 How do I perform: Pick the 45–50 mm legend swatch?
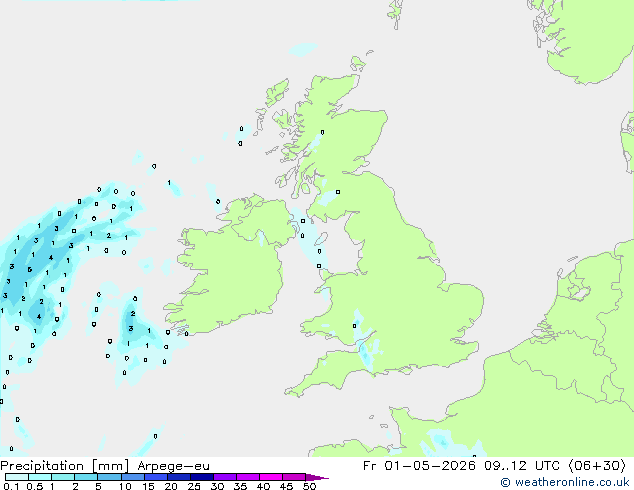pyautogui.click(x=294, y=477)
